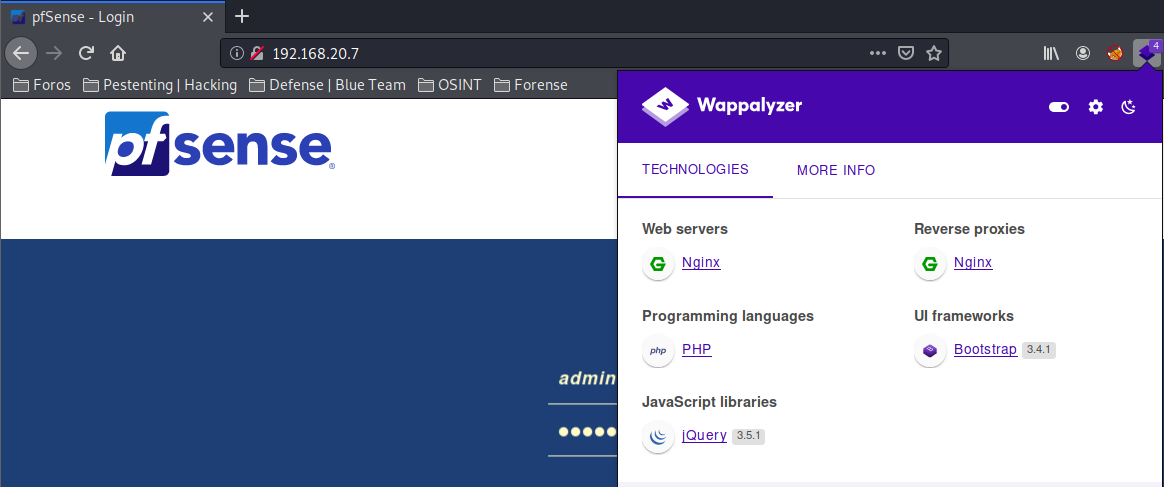
Task: Open Firefox account icon
Action: (x=1083, y=53)
